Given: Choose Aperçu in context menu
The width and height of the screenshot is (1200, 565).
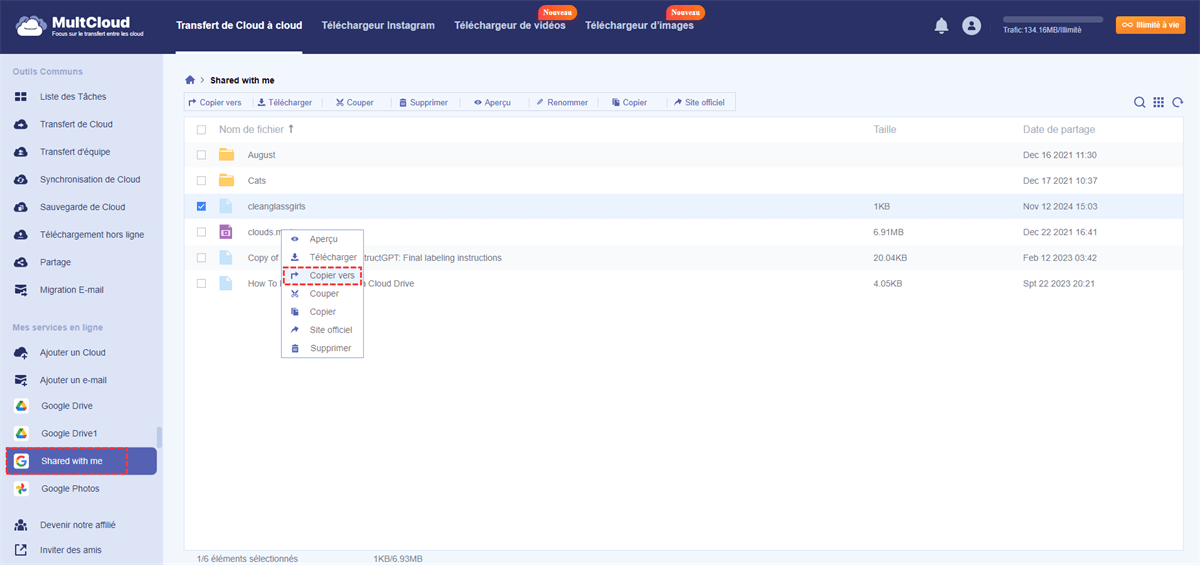Looking at the screenshot, I should (x=323, y=239).
